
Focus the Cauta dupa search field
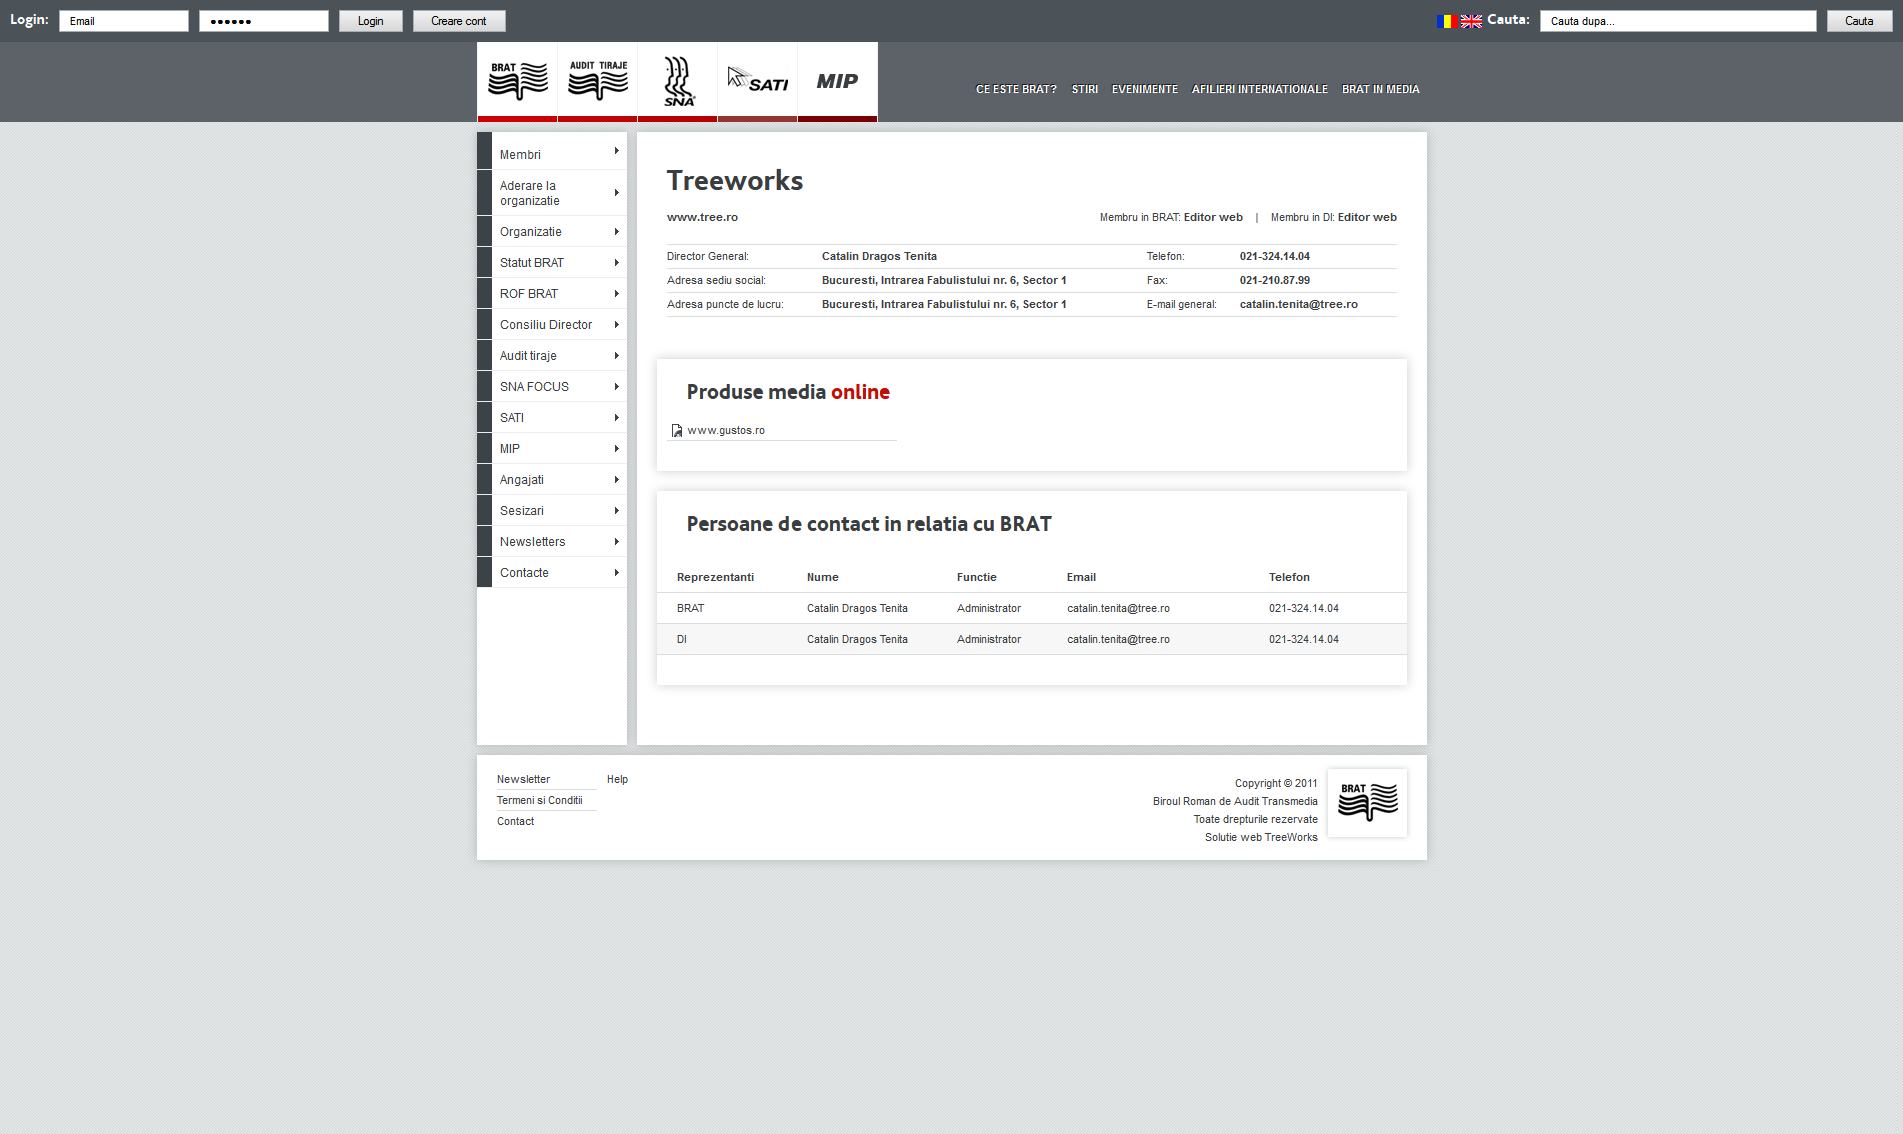coord(1678,21)
